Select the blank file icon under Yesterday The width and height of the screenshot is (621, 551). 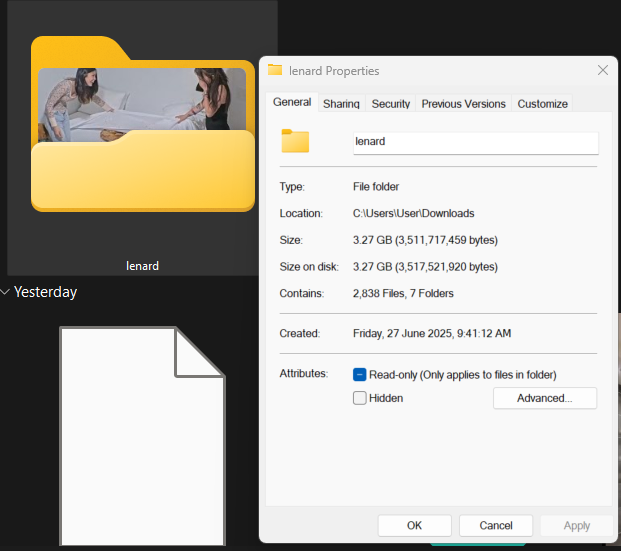pos(142,436)
